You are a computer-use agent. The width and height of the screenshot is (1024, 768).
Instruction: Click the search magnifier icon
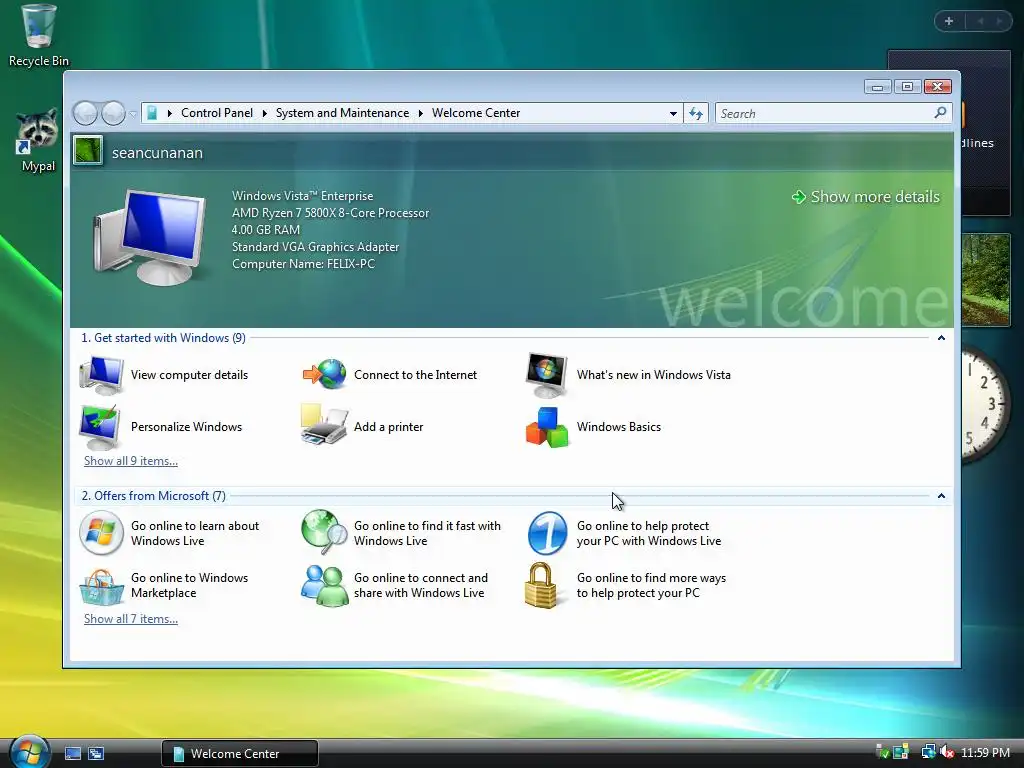[940, 113]
